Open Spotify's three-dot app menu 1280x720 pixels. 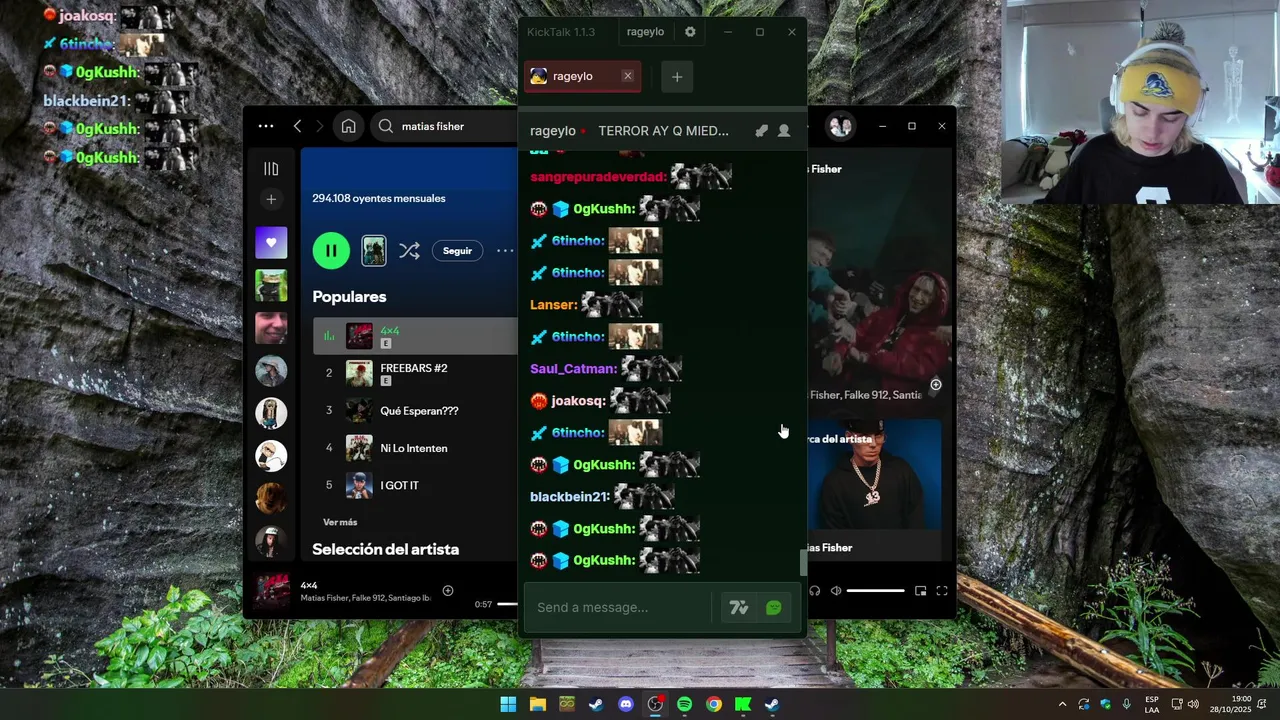266,126
